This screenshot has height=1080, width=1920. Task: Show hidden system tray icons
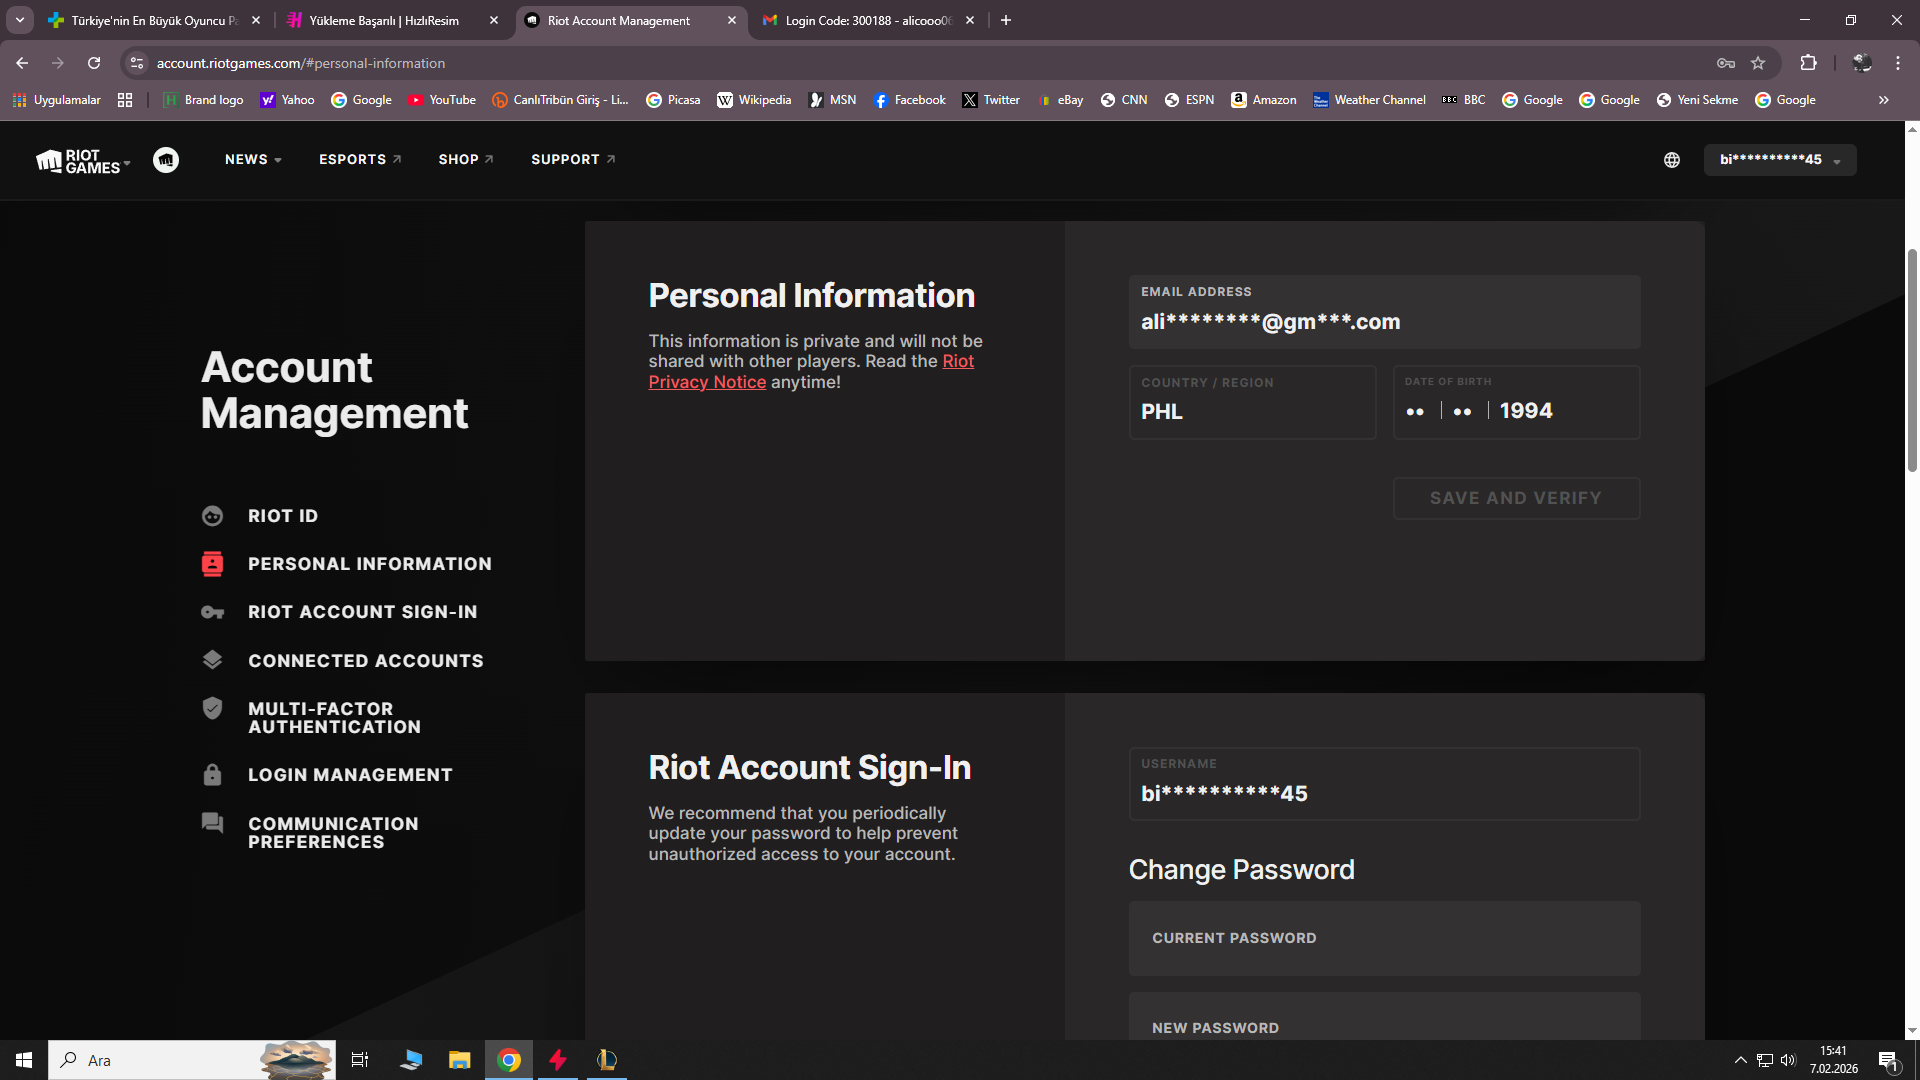pos(1741,1060)
